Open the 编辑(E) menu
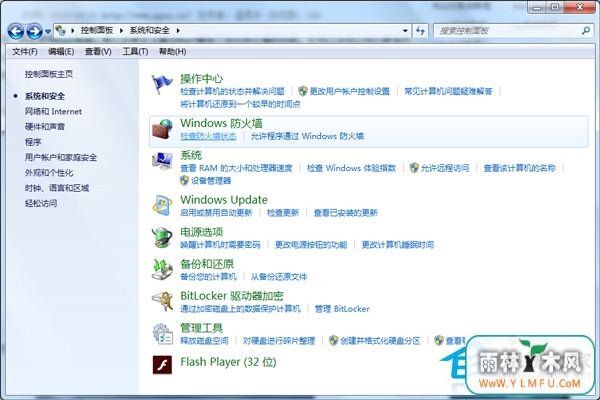 61,51
